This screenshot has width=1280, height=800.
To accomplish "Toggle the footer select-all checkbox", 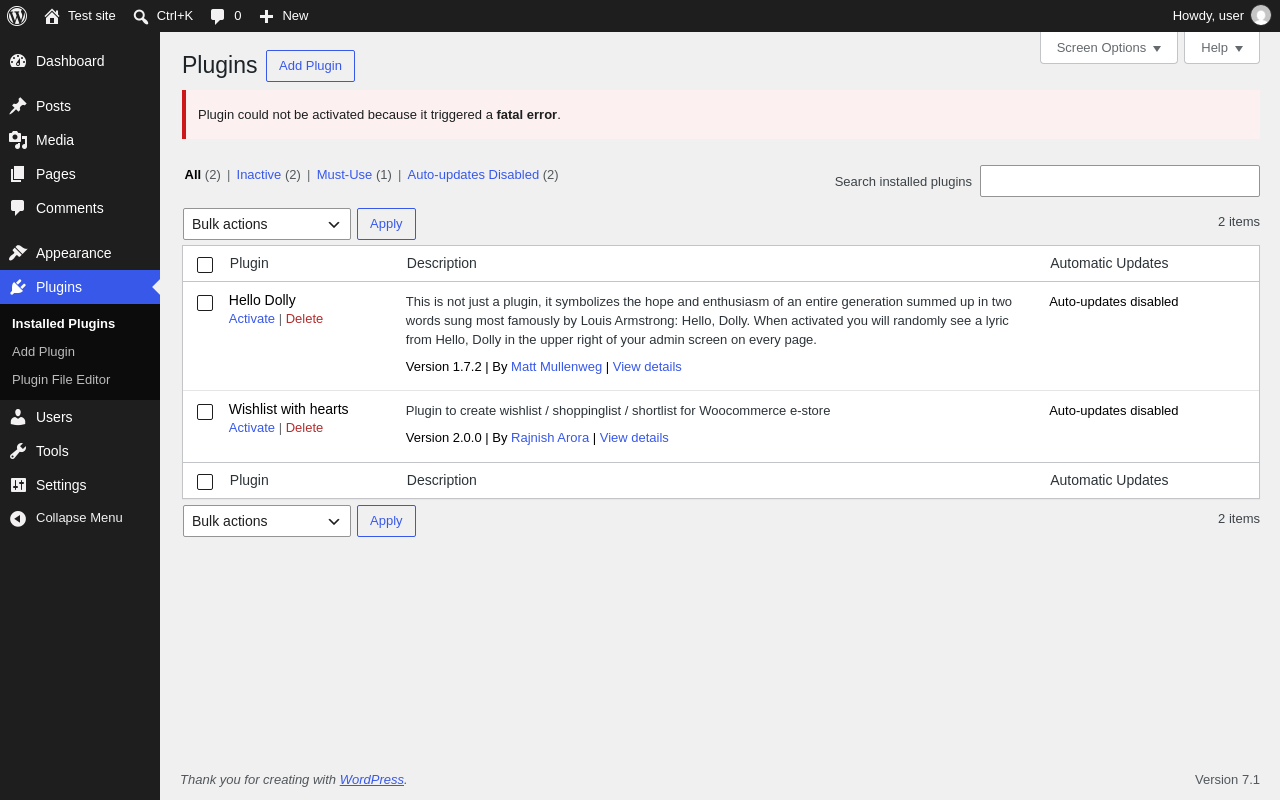I will [x=205, y=482].
